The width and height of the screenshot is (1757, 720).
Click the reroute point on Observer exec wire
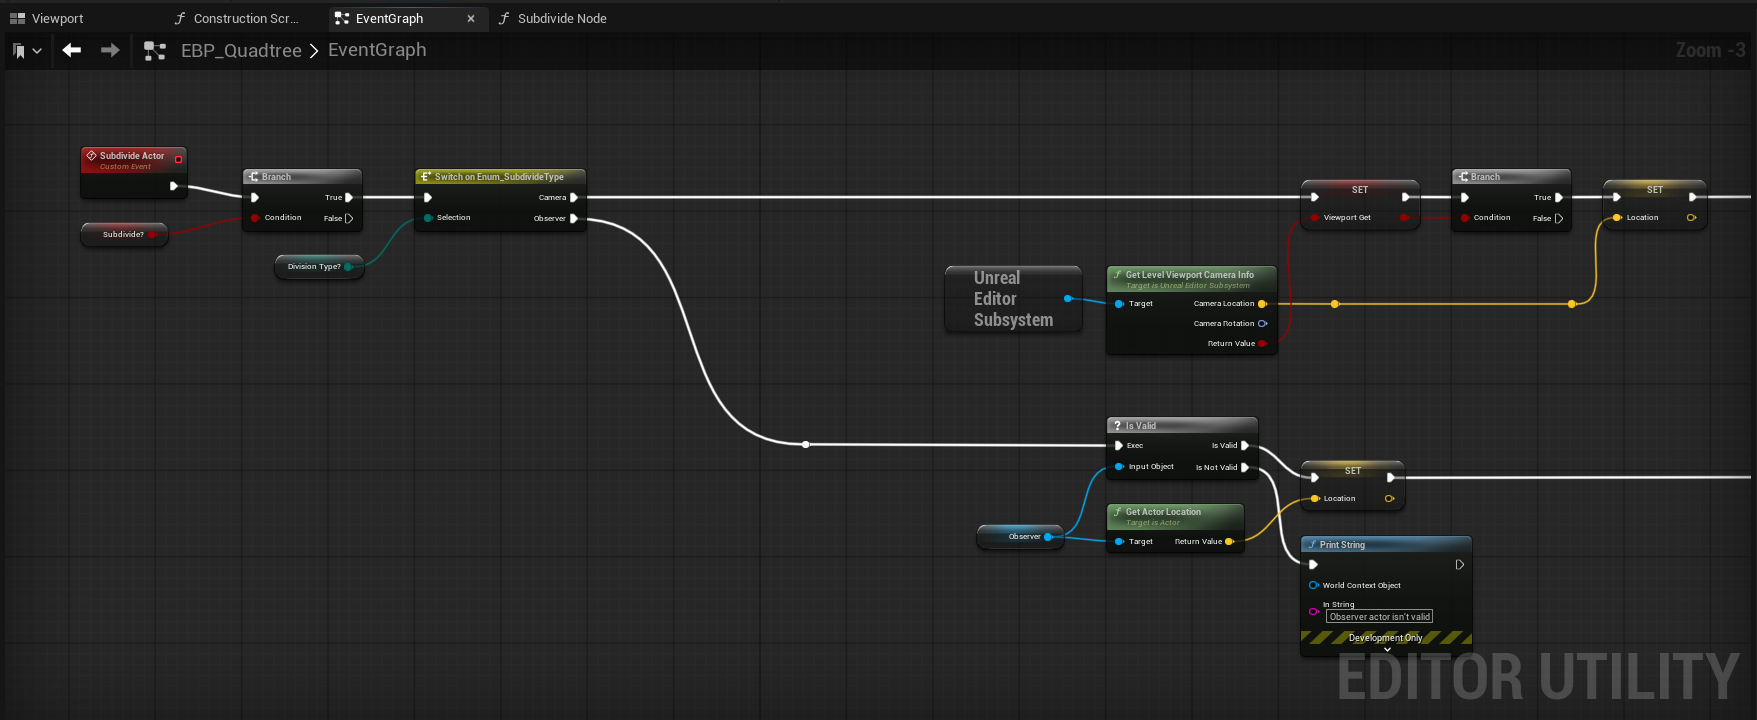(805, 444)
